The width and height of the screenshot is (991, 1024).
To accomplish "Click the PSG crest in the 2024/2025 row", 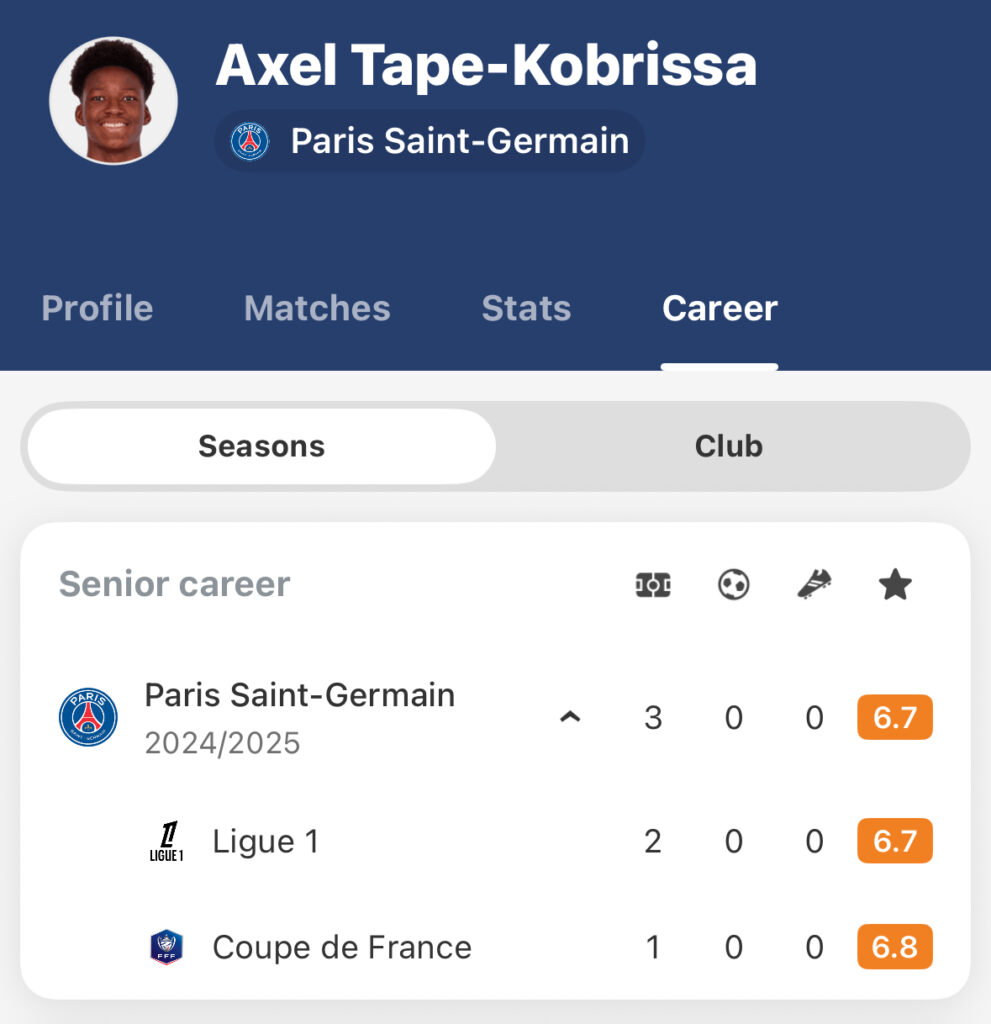I will click(88, 717).
